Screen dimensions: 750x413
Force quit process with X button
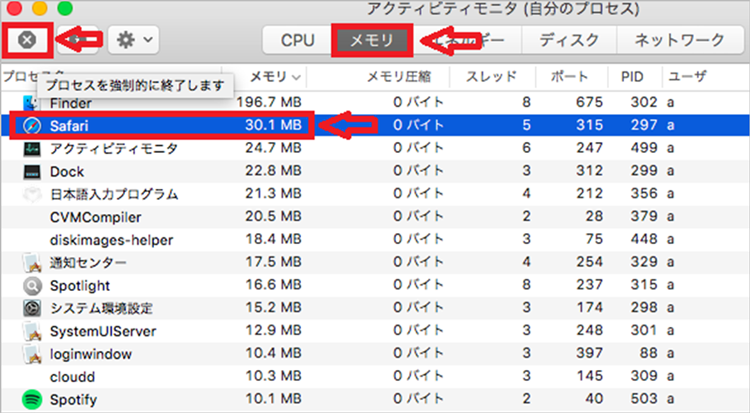tap(27, 40)
